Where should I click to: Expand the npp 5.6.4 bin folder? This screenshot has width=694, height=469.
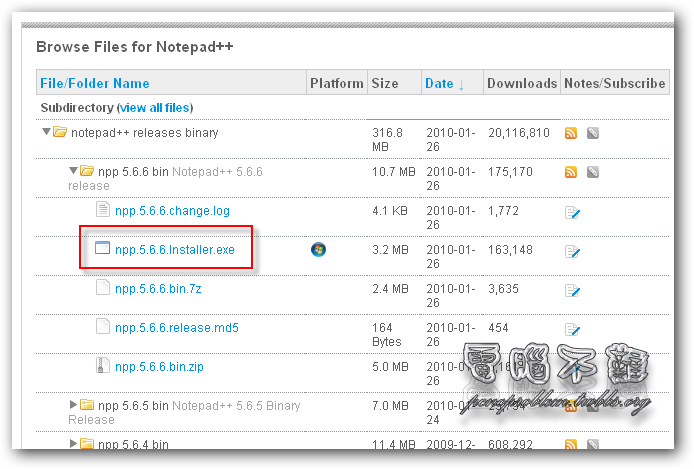(x=73, y=444)
